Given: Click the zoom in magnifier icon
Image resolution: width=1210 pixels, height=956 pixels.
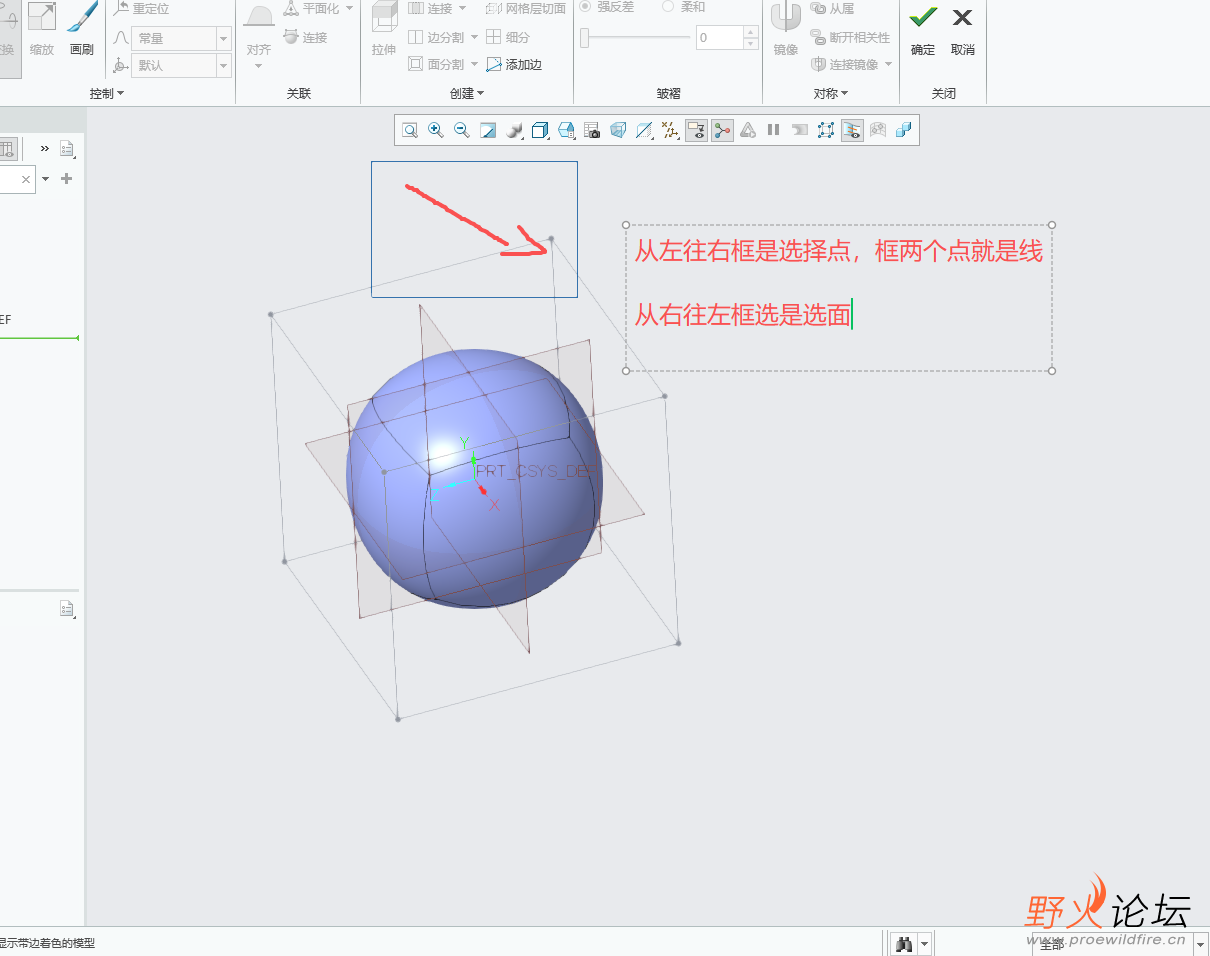Looking at the screenshot, I should coord(435,130).
